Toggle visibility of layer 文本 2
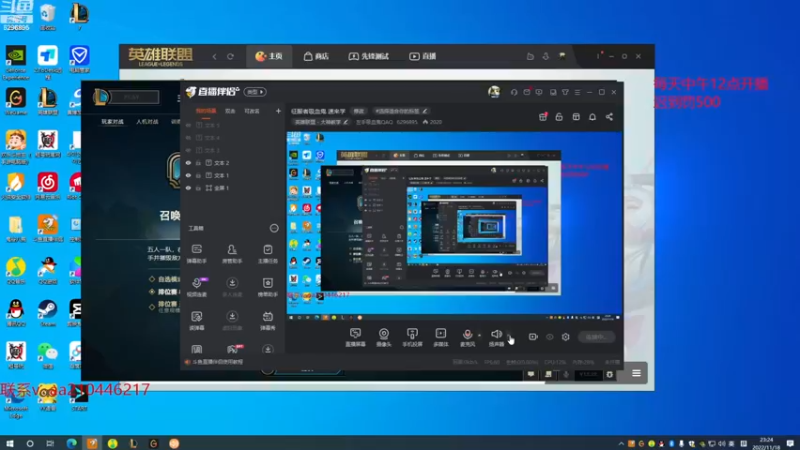 (x=188, y=163)
